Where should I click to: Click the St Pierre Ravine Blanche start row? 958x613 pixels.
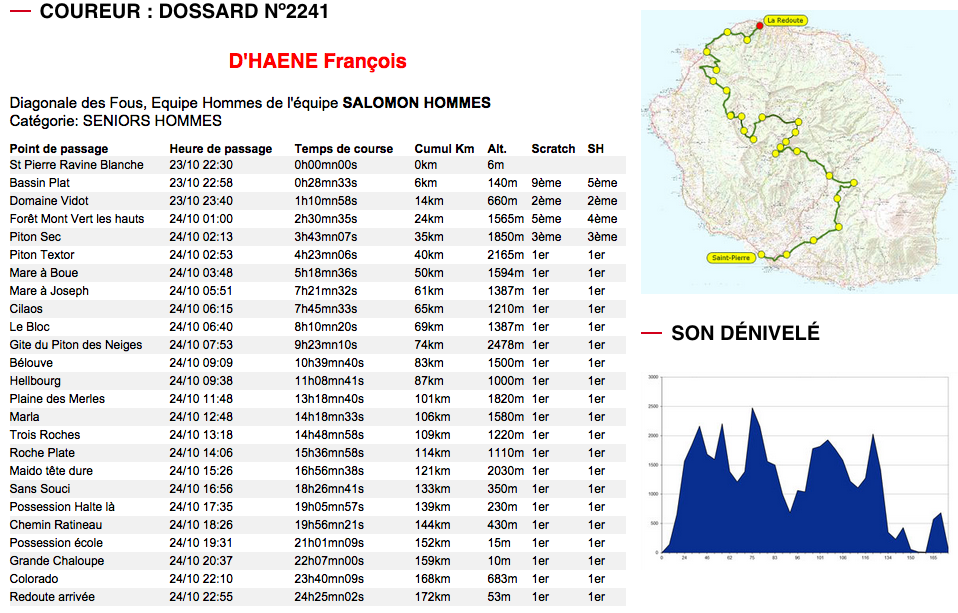click(76, 165)
